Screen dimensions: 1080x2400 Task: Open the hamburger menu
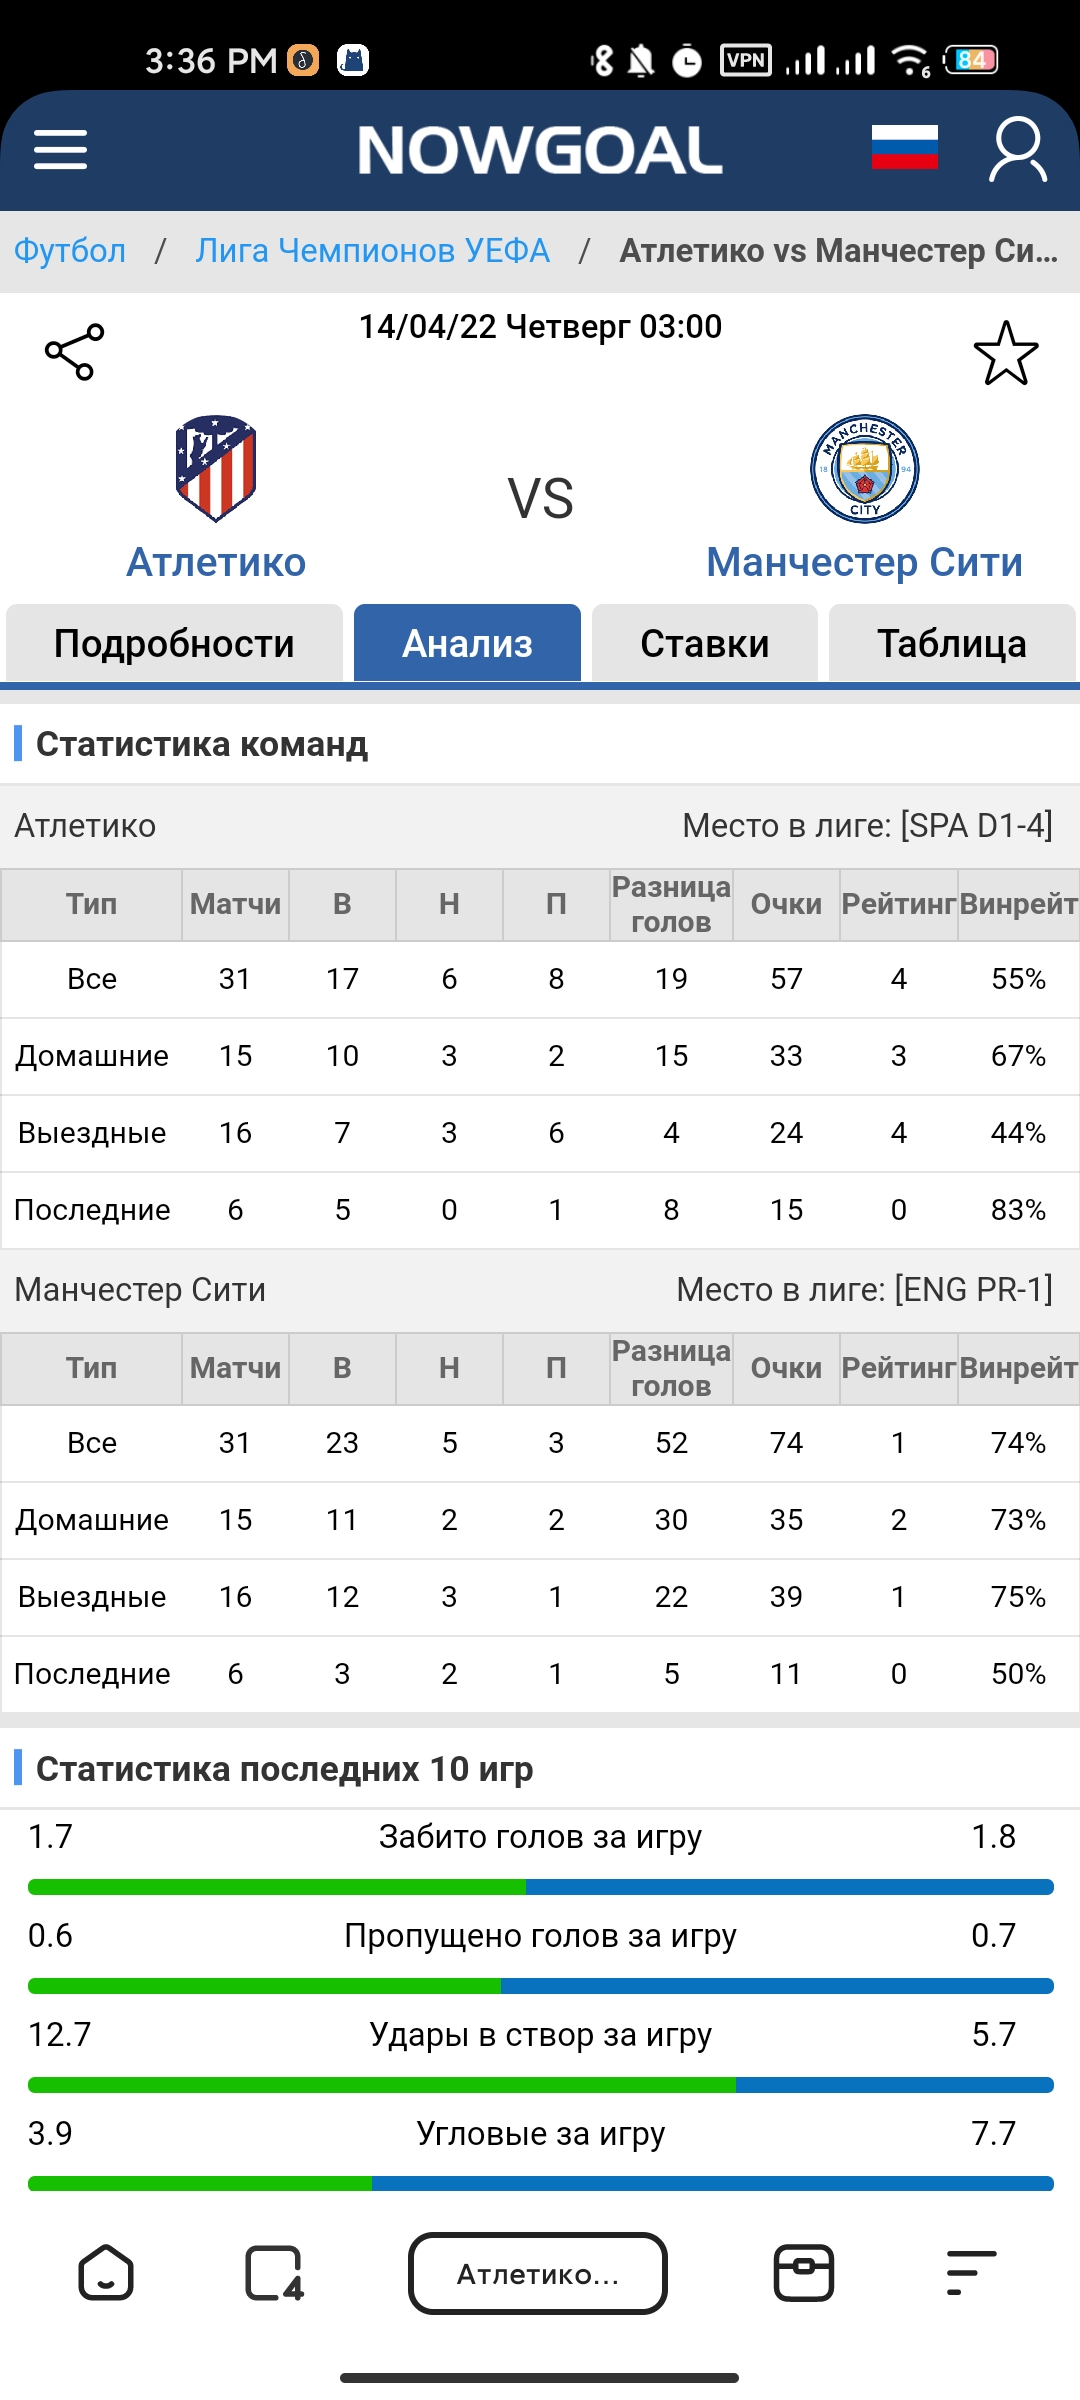(61, 150)
